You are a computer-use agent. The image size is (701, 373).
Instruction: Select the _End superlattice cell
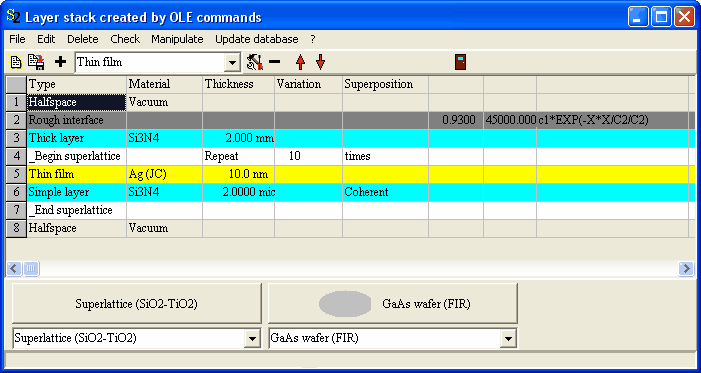coord(77,210)
